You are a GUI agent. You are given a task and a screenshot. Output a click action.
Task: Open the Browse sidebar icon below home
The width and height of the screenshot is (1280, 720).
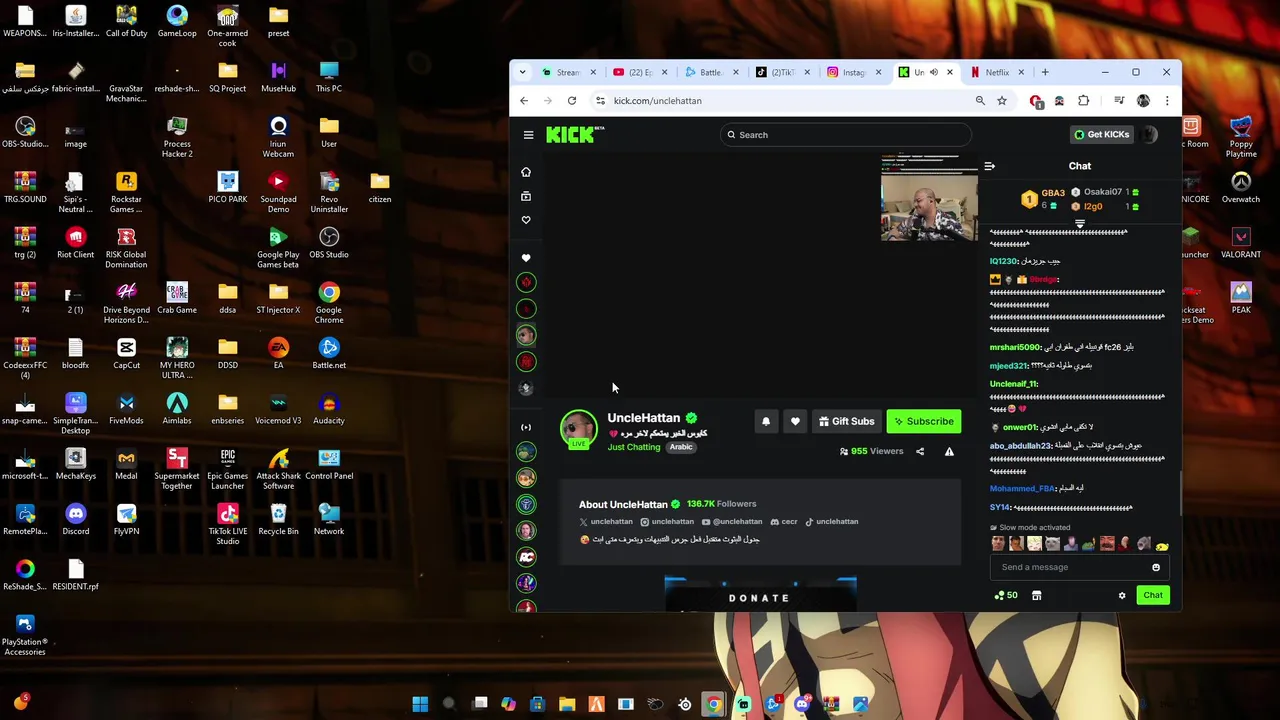526,196
